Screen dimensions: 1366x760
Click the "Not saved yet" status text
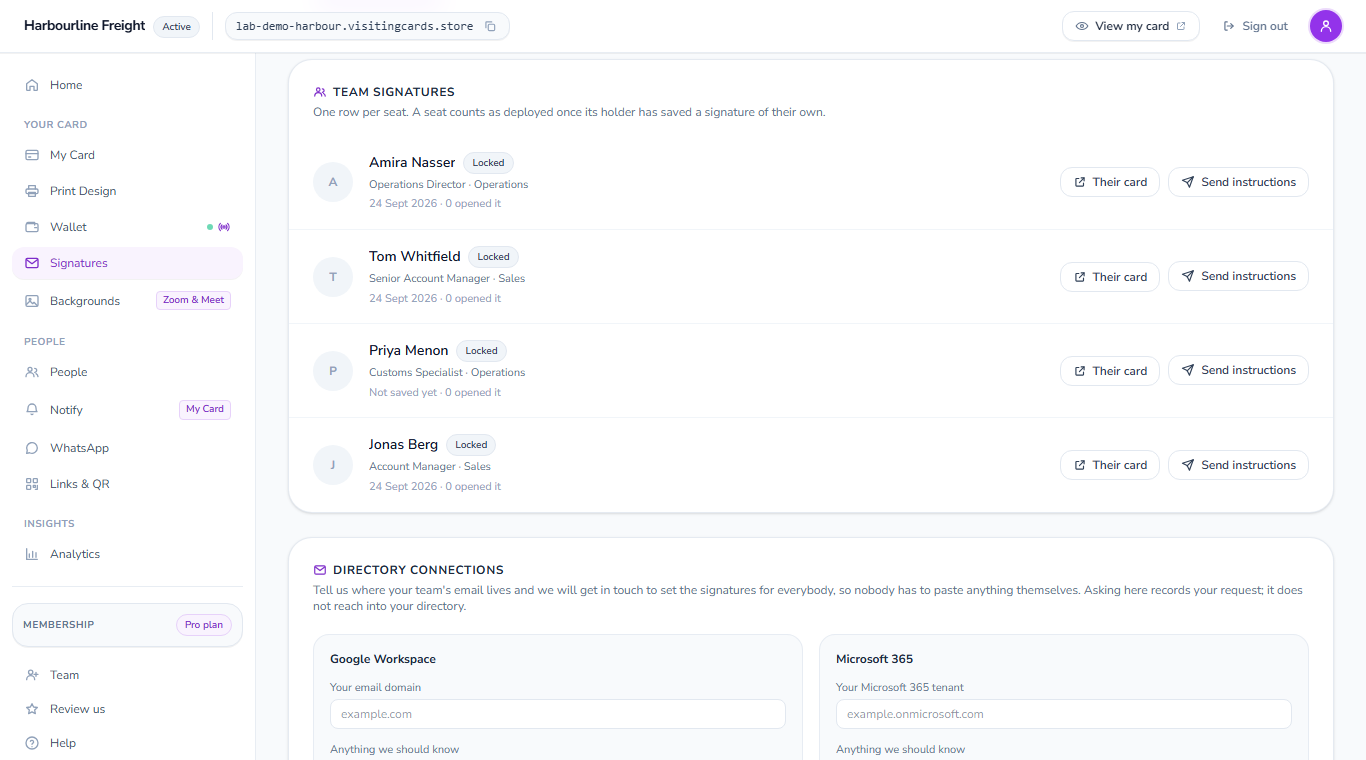(403, 392)
